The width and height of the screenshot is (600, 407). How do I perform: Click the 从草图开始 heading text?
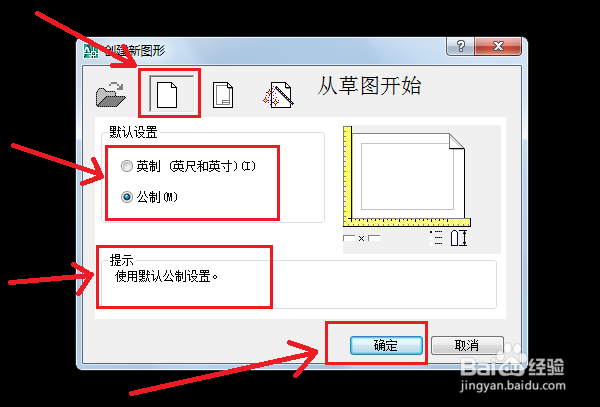point(369,86)
